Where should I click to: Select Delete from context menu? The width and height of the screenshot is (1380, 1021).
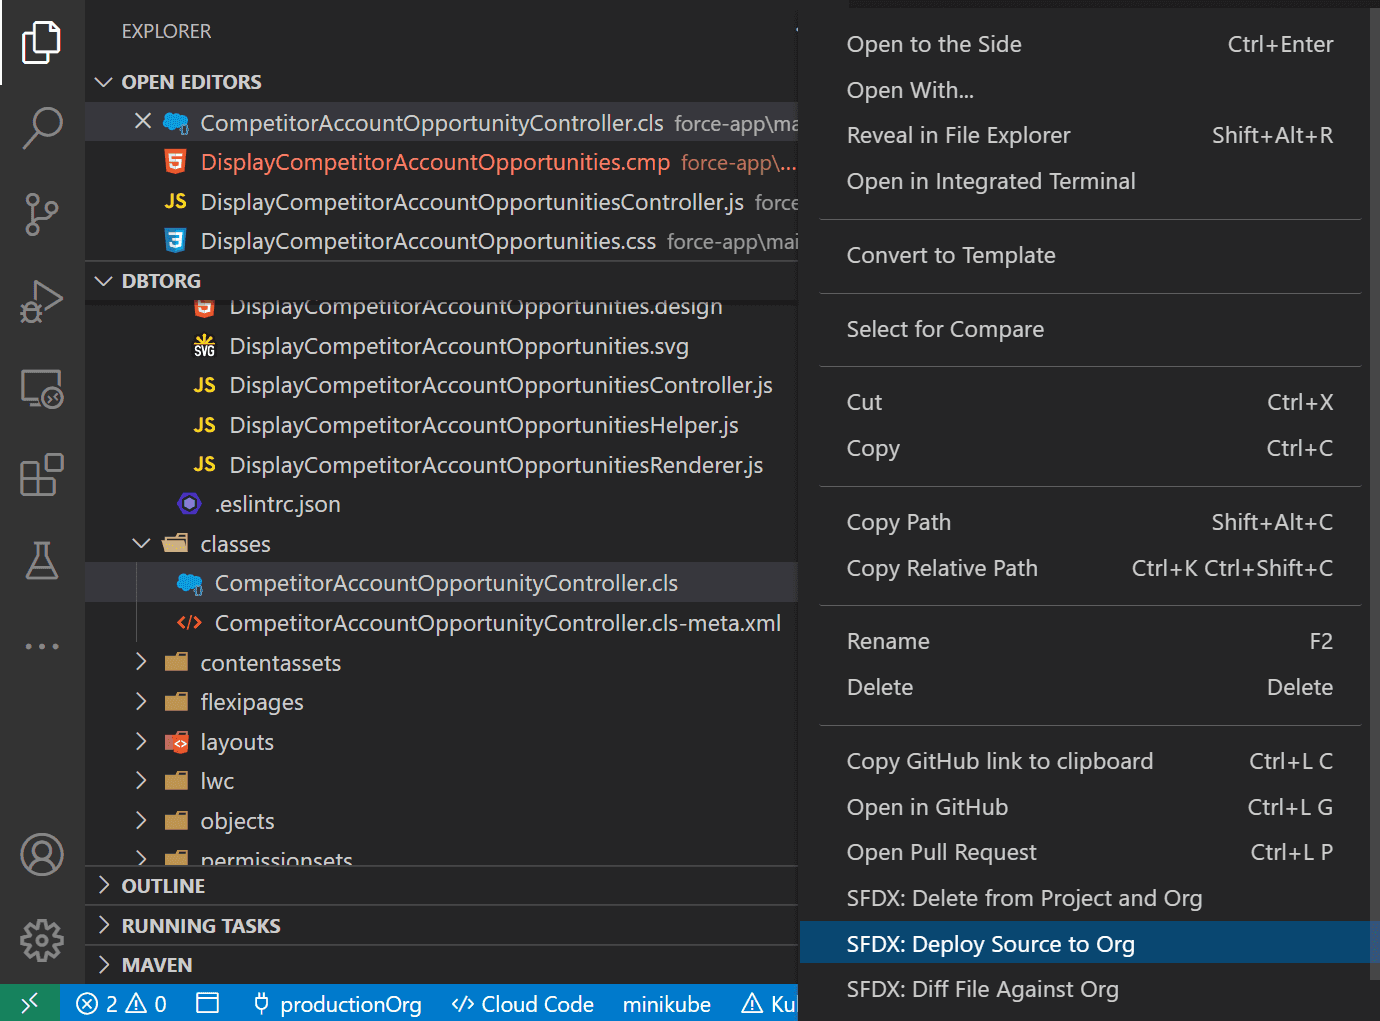(1089, 687)
